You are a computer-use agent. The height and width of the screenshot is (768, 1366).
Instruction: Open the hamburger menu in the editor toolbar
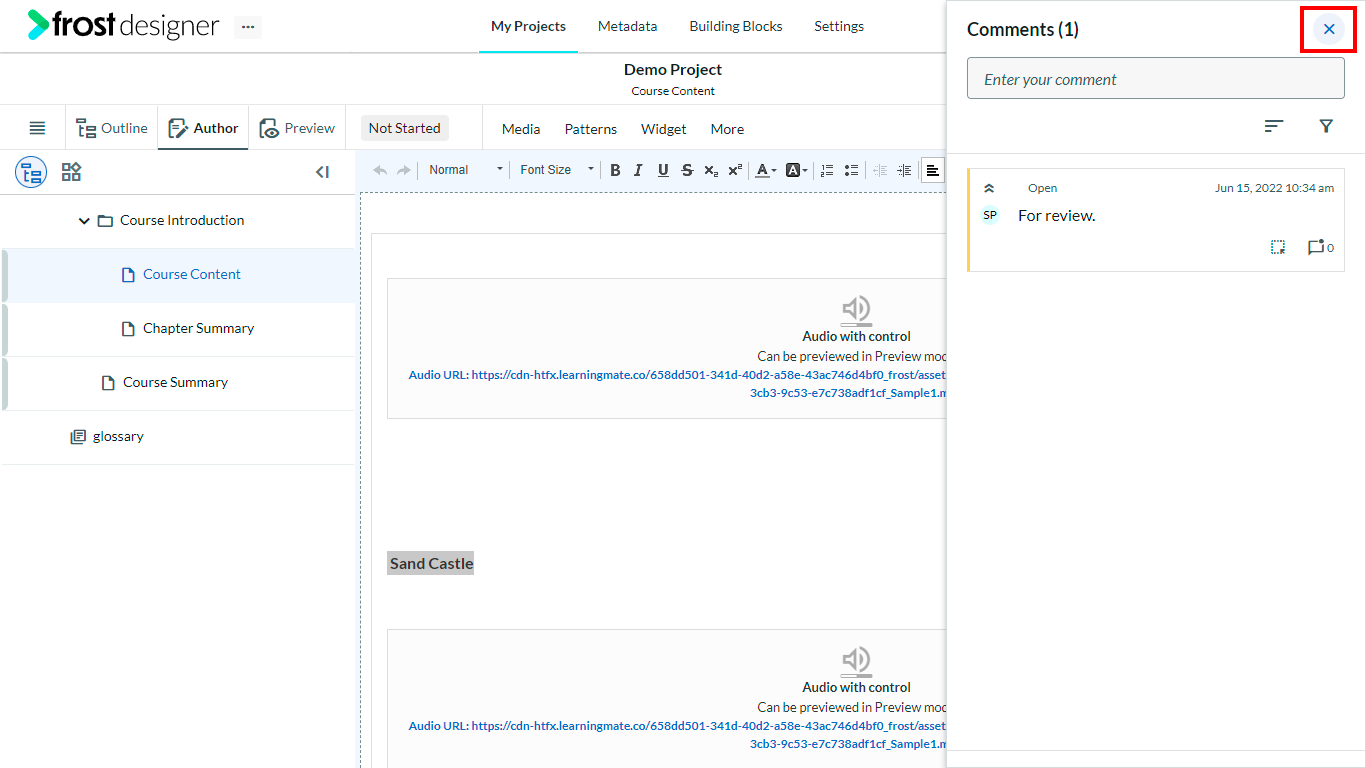(37, 128)
